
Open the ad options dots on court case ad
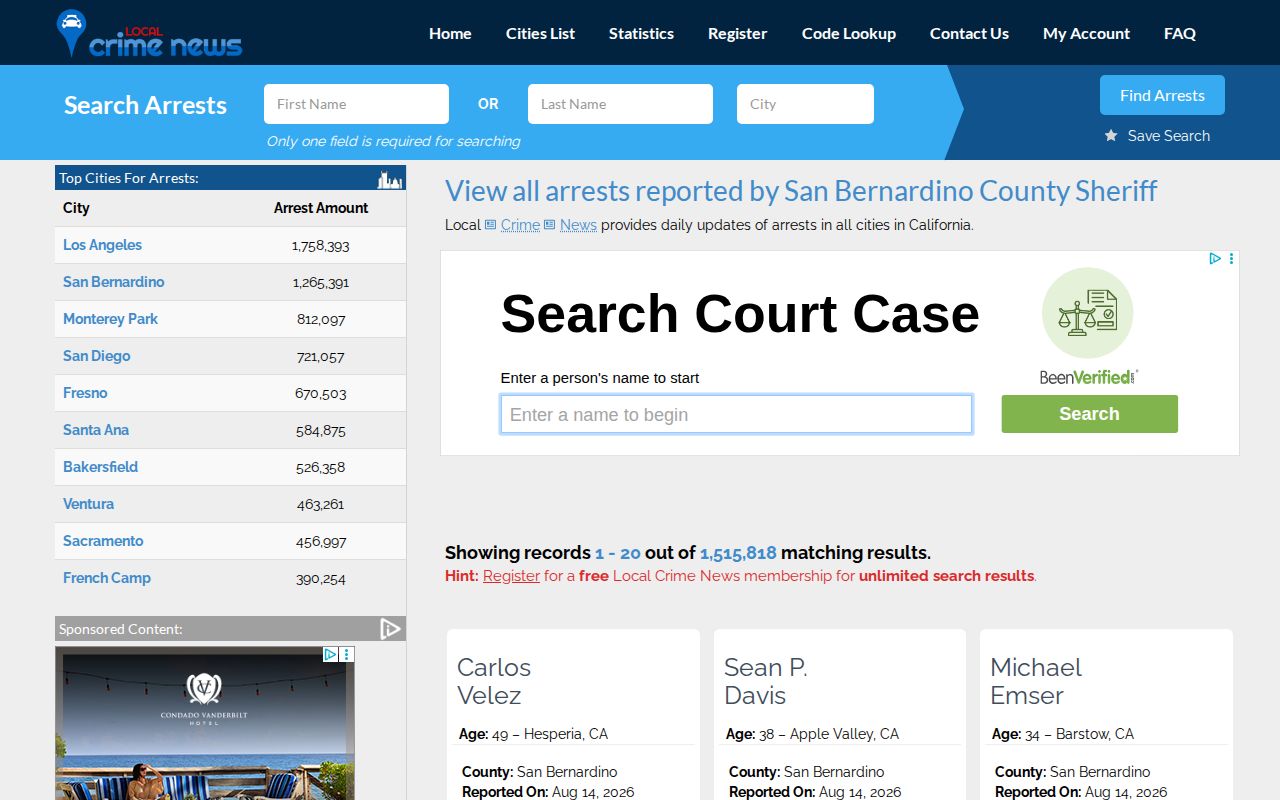coord(1231,258)
